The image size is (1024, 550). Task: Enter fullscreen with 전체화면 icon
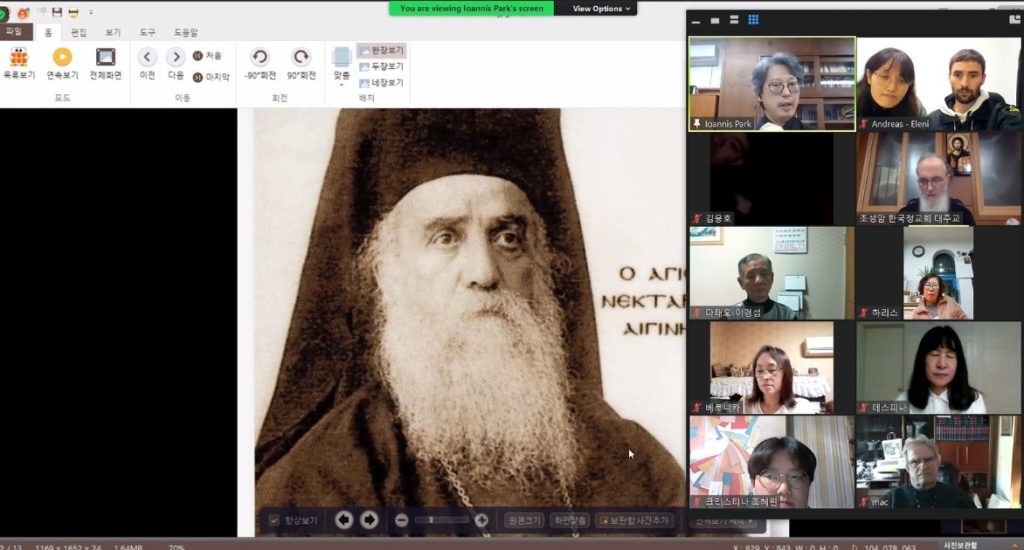click(x=105, y=59)
